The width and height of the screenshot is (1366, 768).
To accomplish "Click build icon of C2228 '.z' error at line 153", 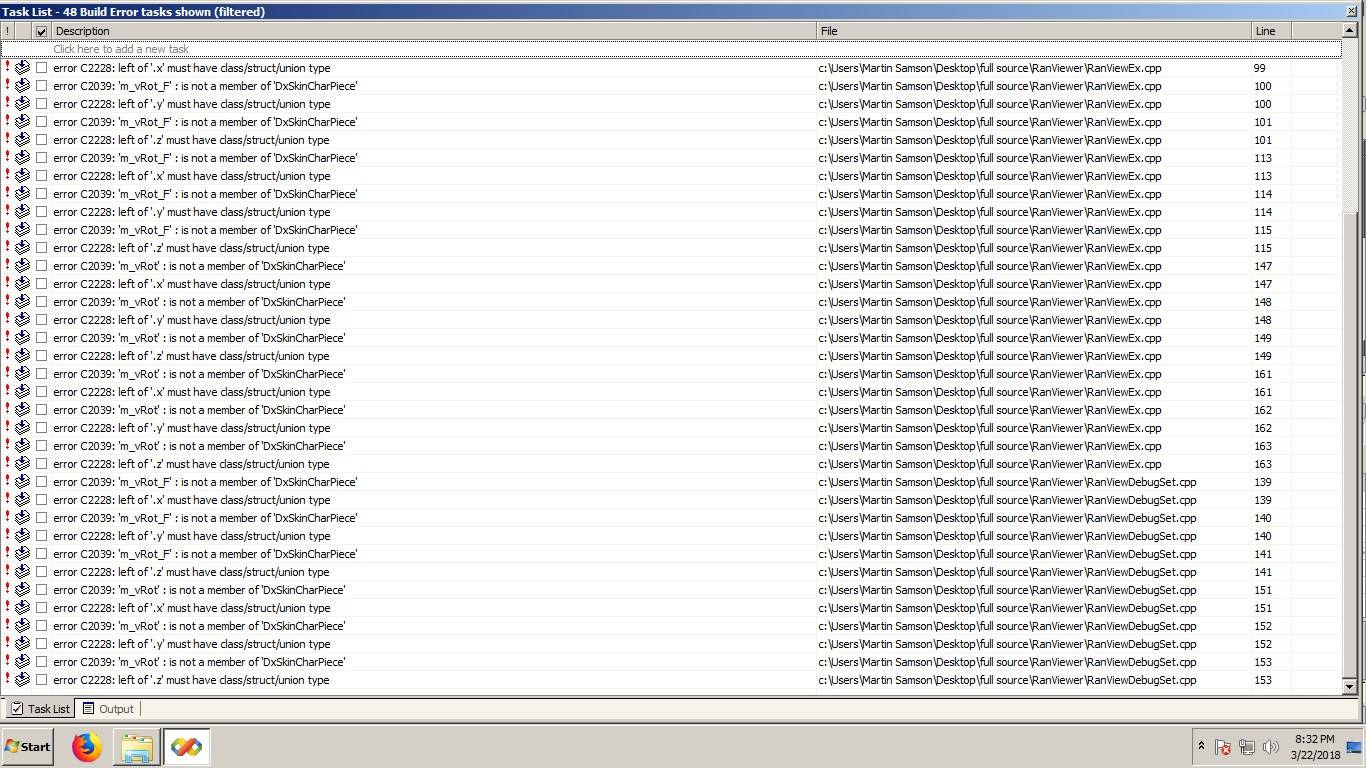I will coord(22,680).
